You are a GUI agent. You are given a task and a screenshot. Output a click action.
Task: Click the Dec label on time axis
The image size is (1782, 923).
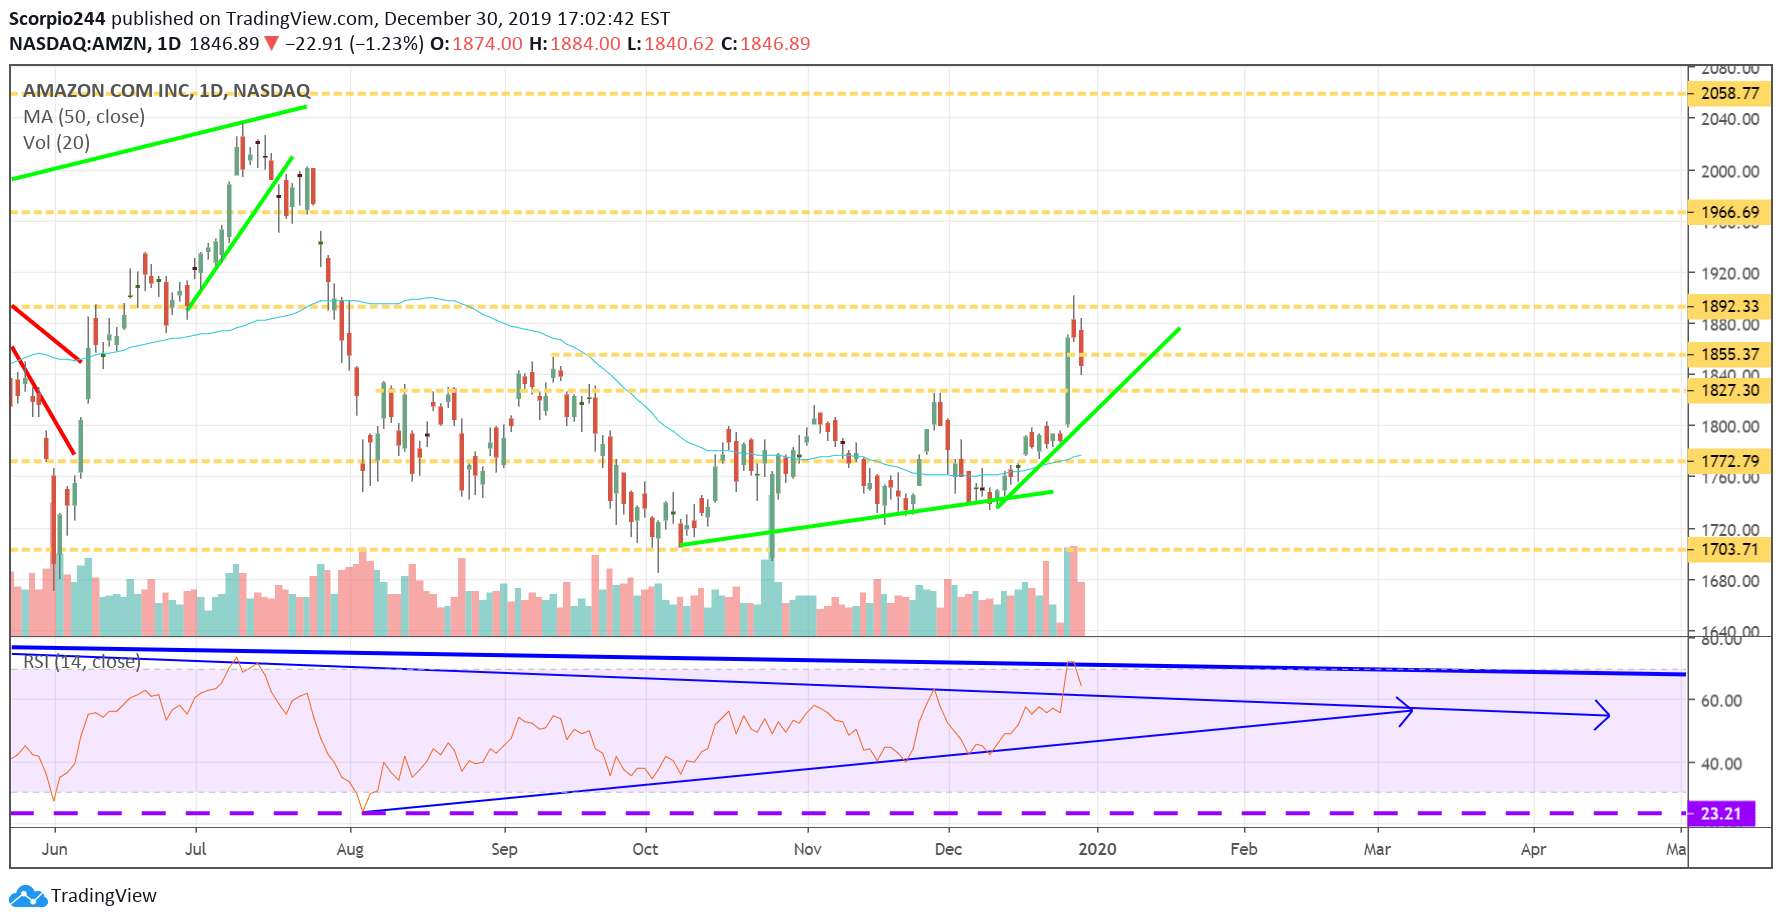(x=948, y=849)
